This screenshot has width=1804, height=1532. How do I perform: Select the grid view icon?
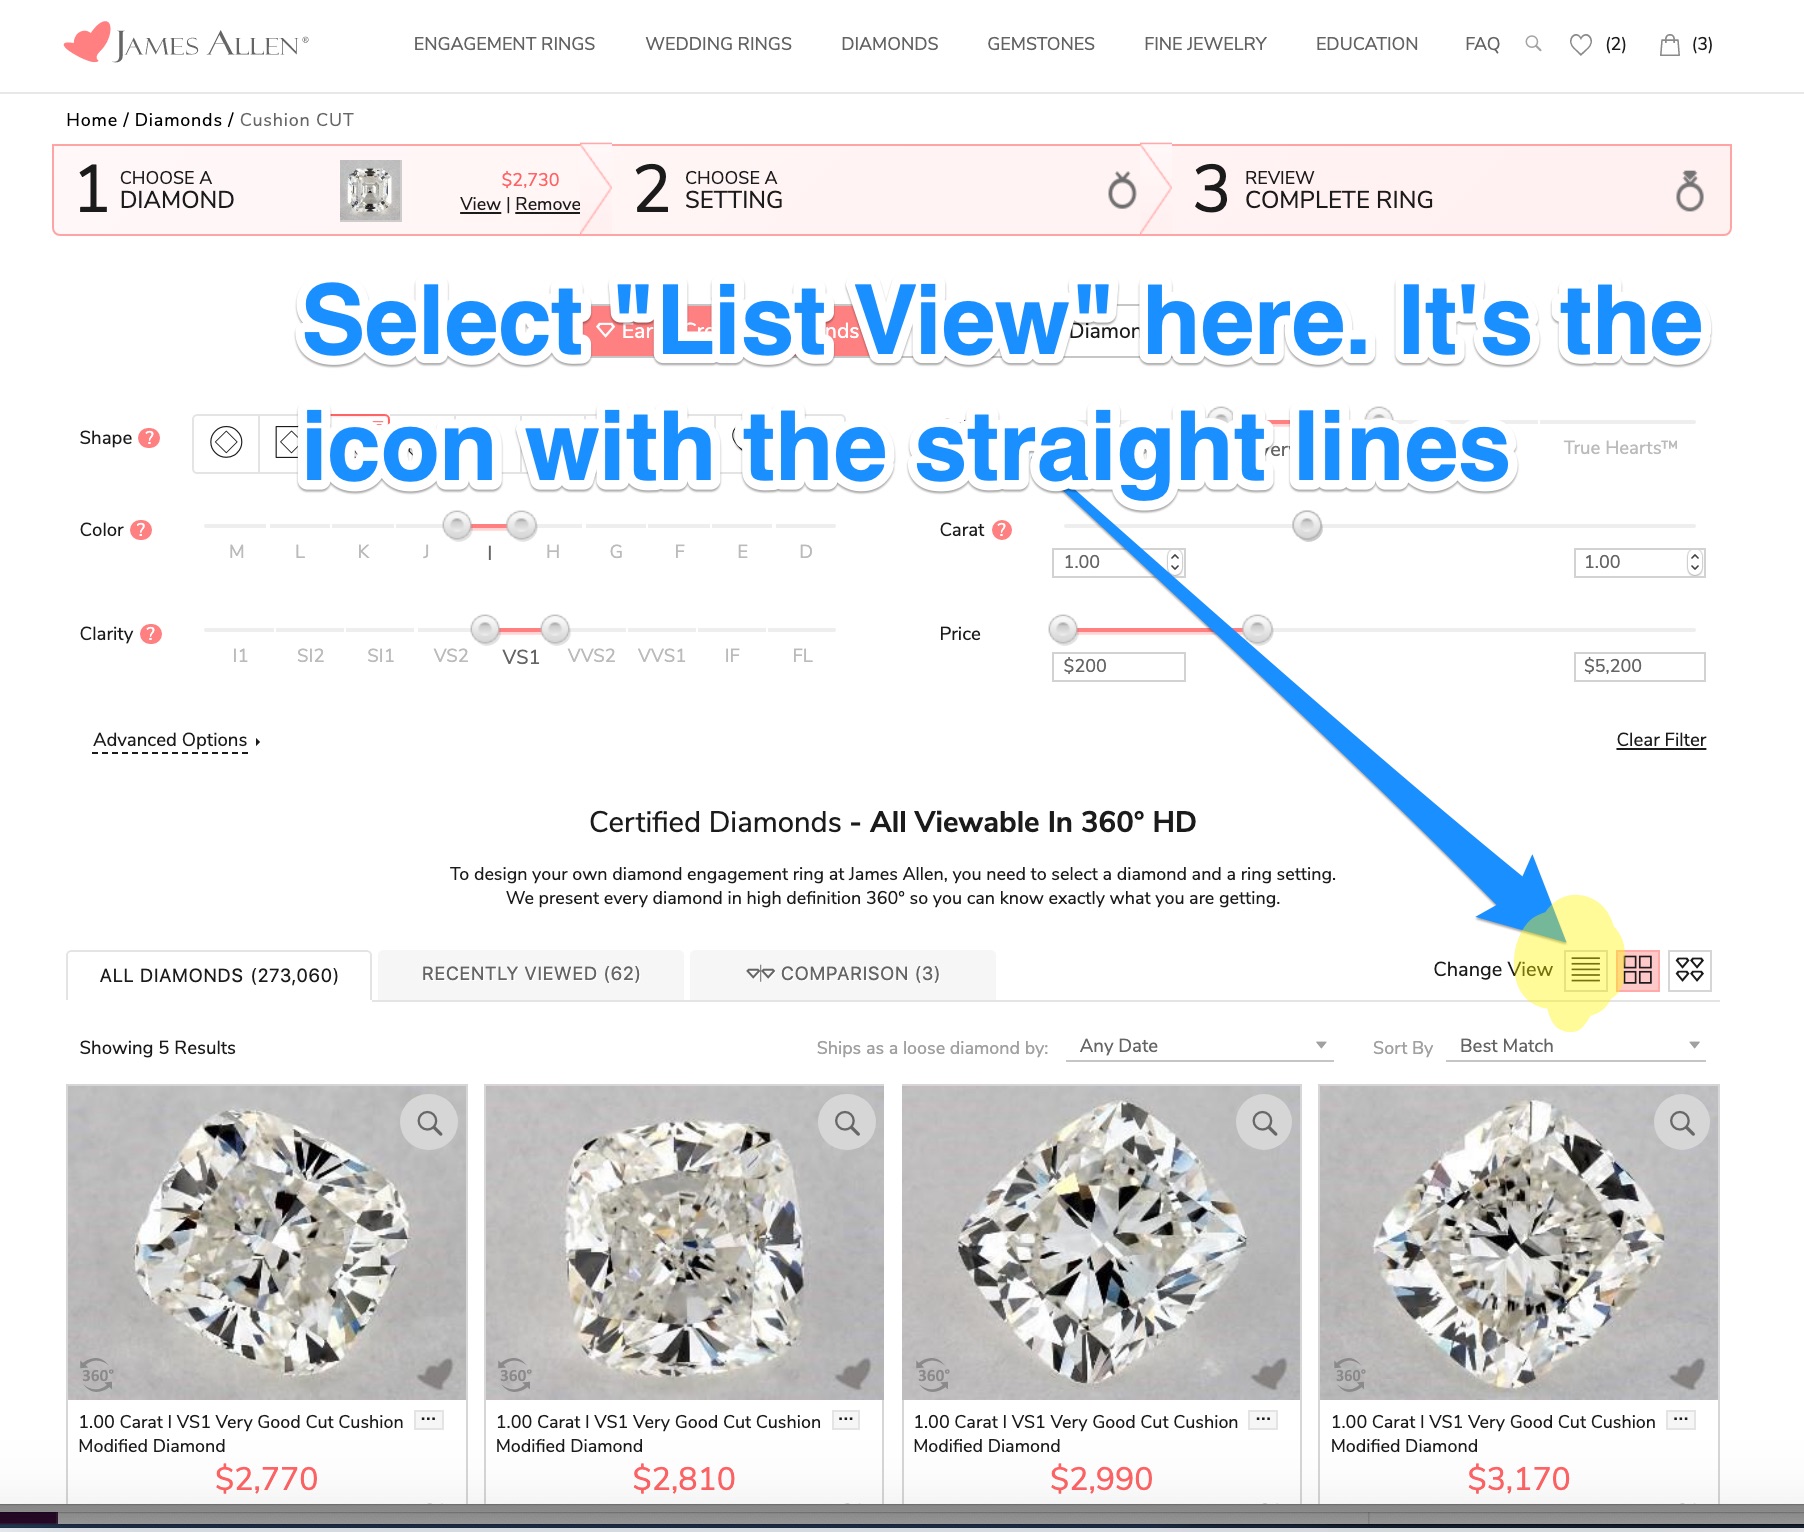(x=1637, y=970)
